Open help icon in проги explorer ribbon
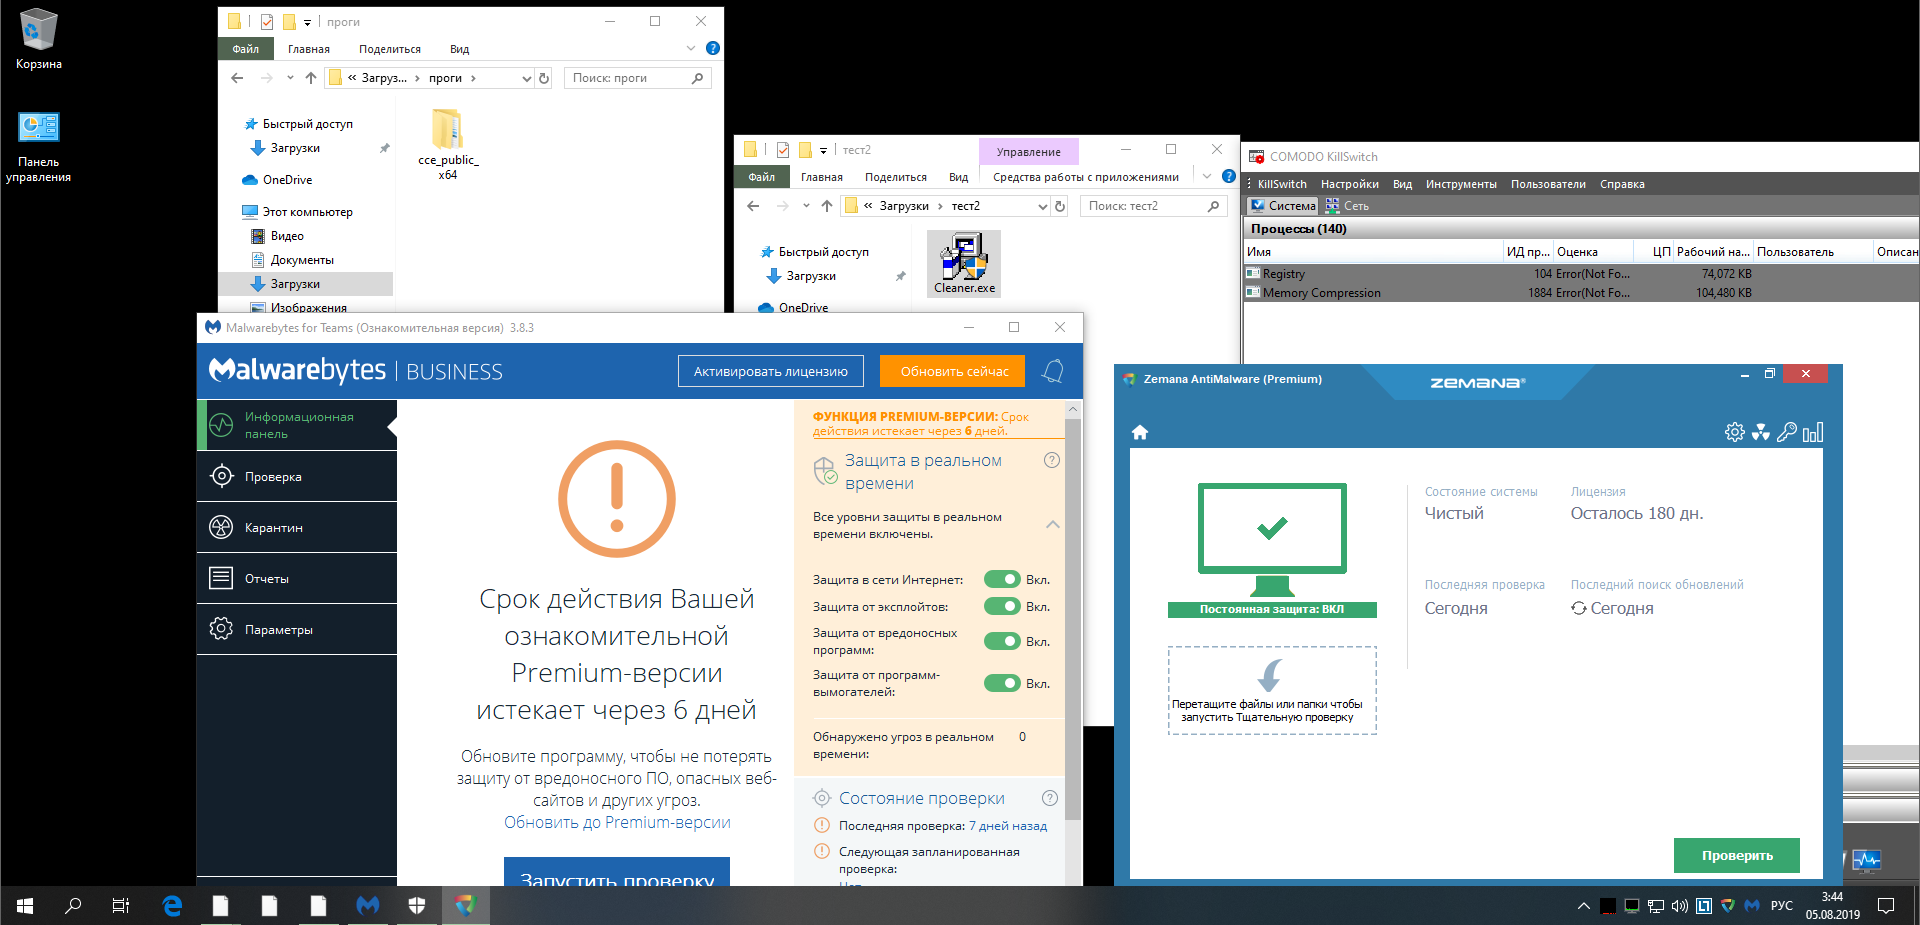 (x=712, y=48)
